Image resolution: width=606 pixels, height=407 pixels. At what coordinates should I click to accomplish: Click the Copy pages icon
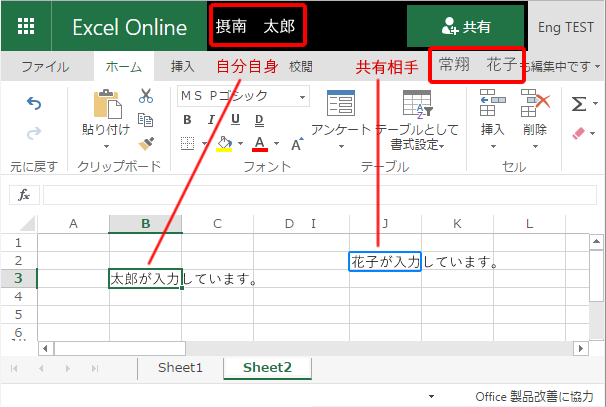point(146,120)
